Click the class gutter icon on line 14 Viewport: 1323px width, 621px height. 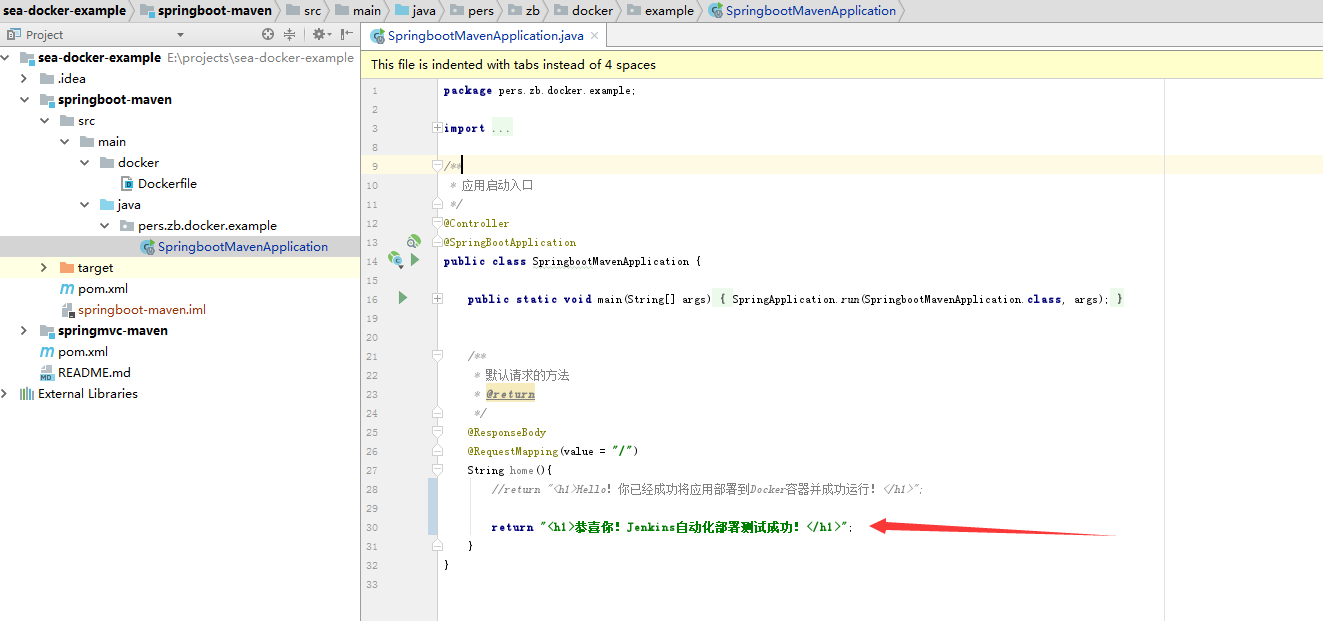point(395,260)
